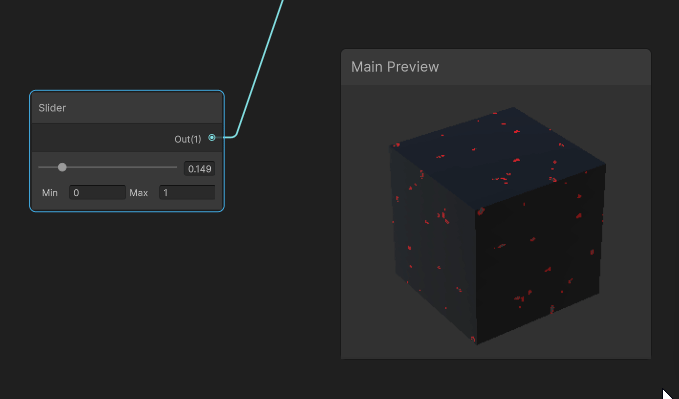The image size is (679, 399).
Task: Click the Max label in Slider node
Action: tap(139, 193)
